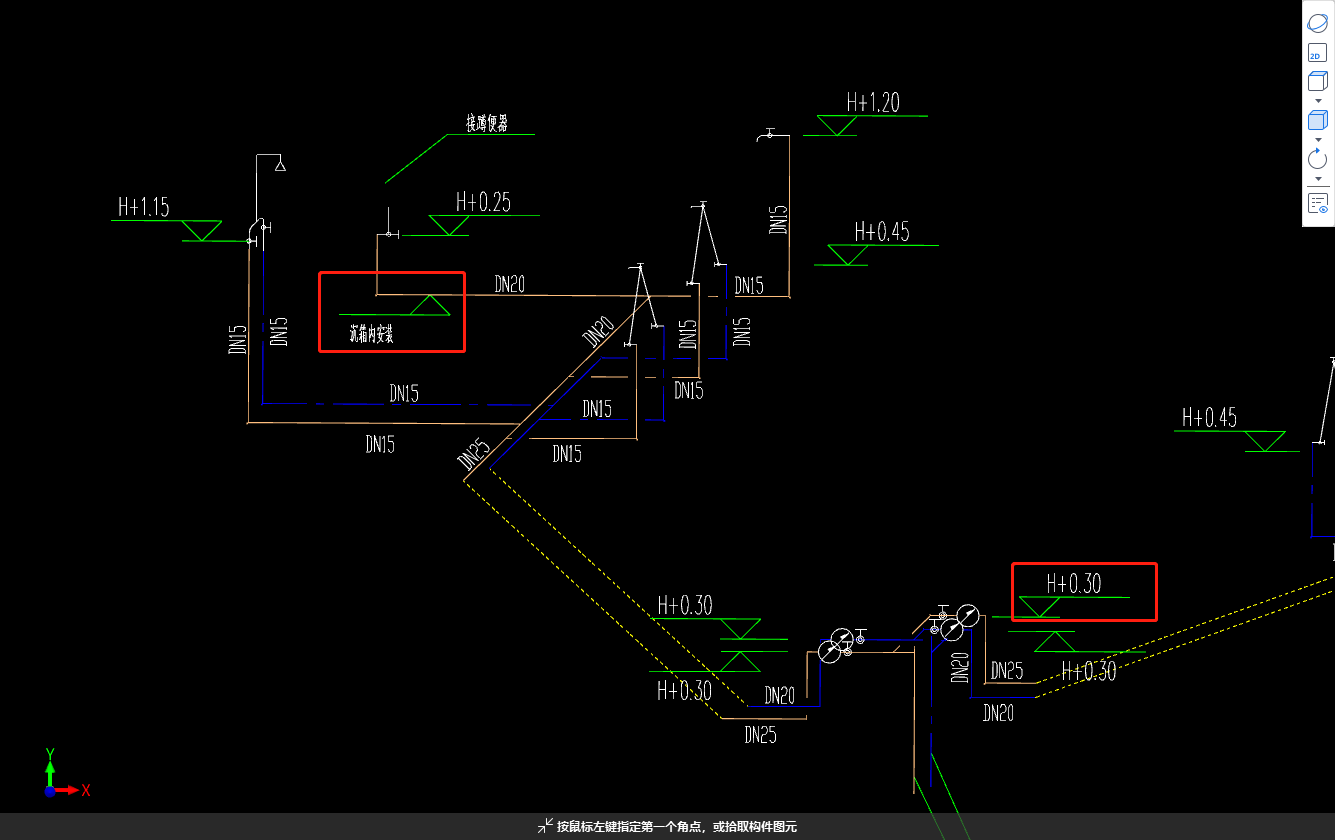Select the solid shaded cube display icon
The image size is (1335, 840).
pos(1318,121)
